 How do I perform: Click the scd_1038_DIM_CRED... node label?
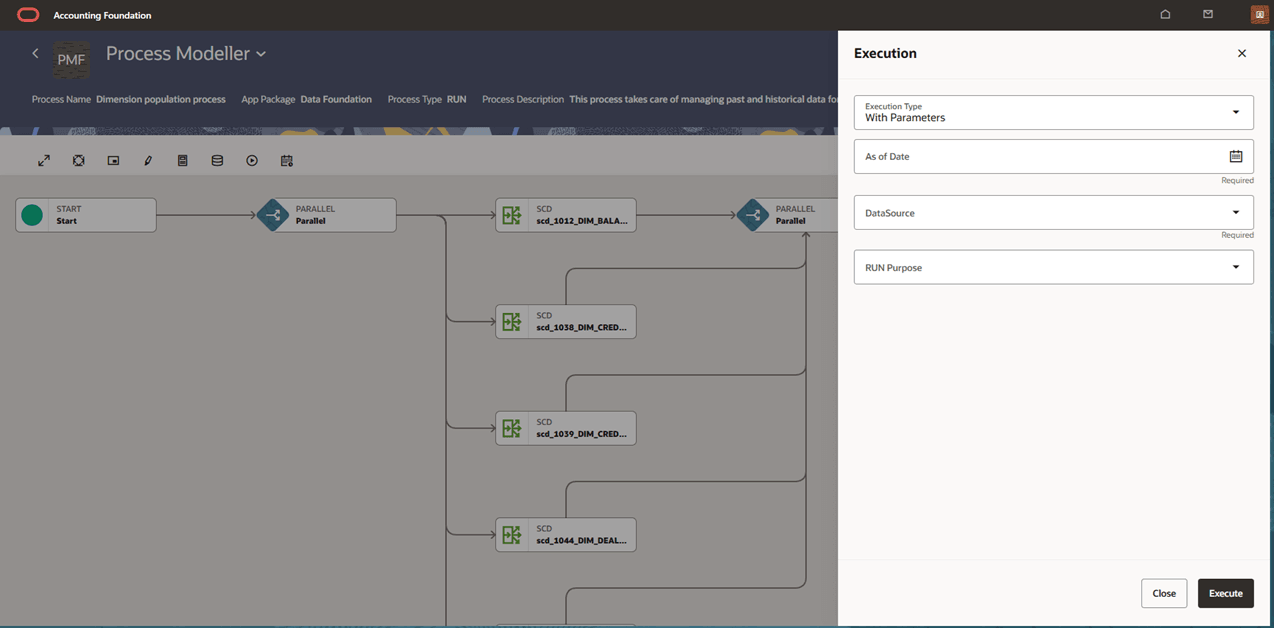point(582,327)
